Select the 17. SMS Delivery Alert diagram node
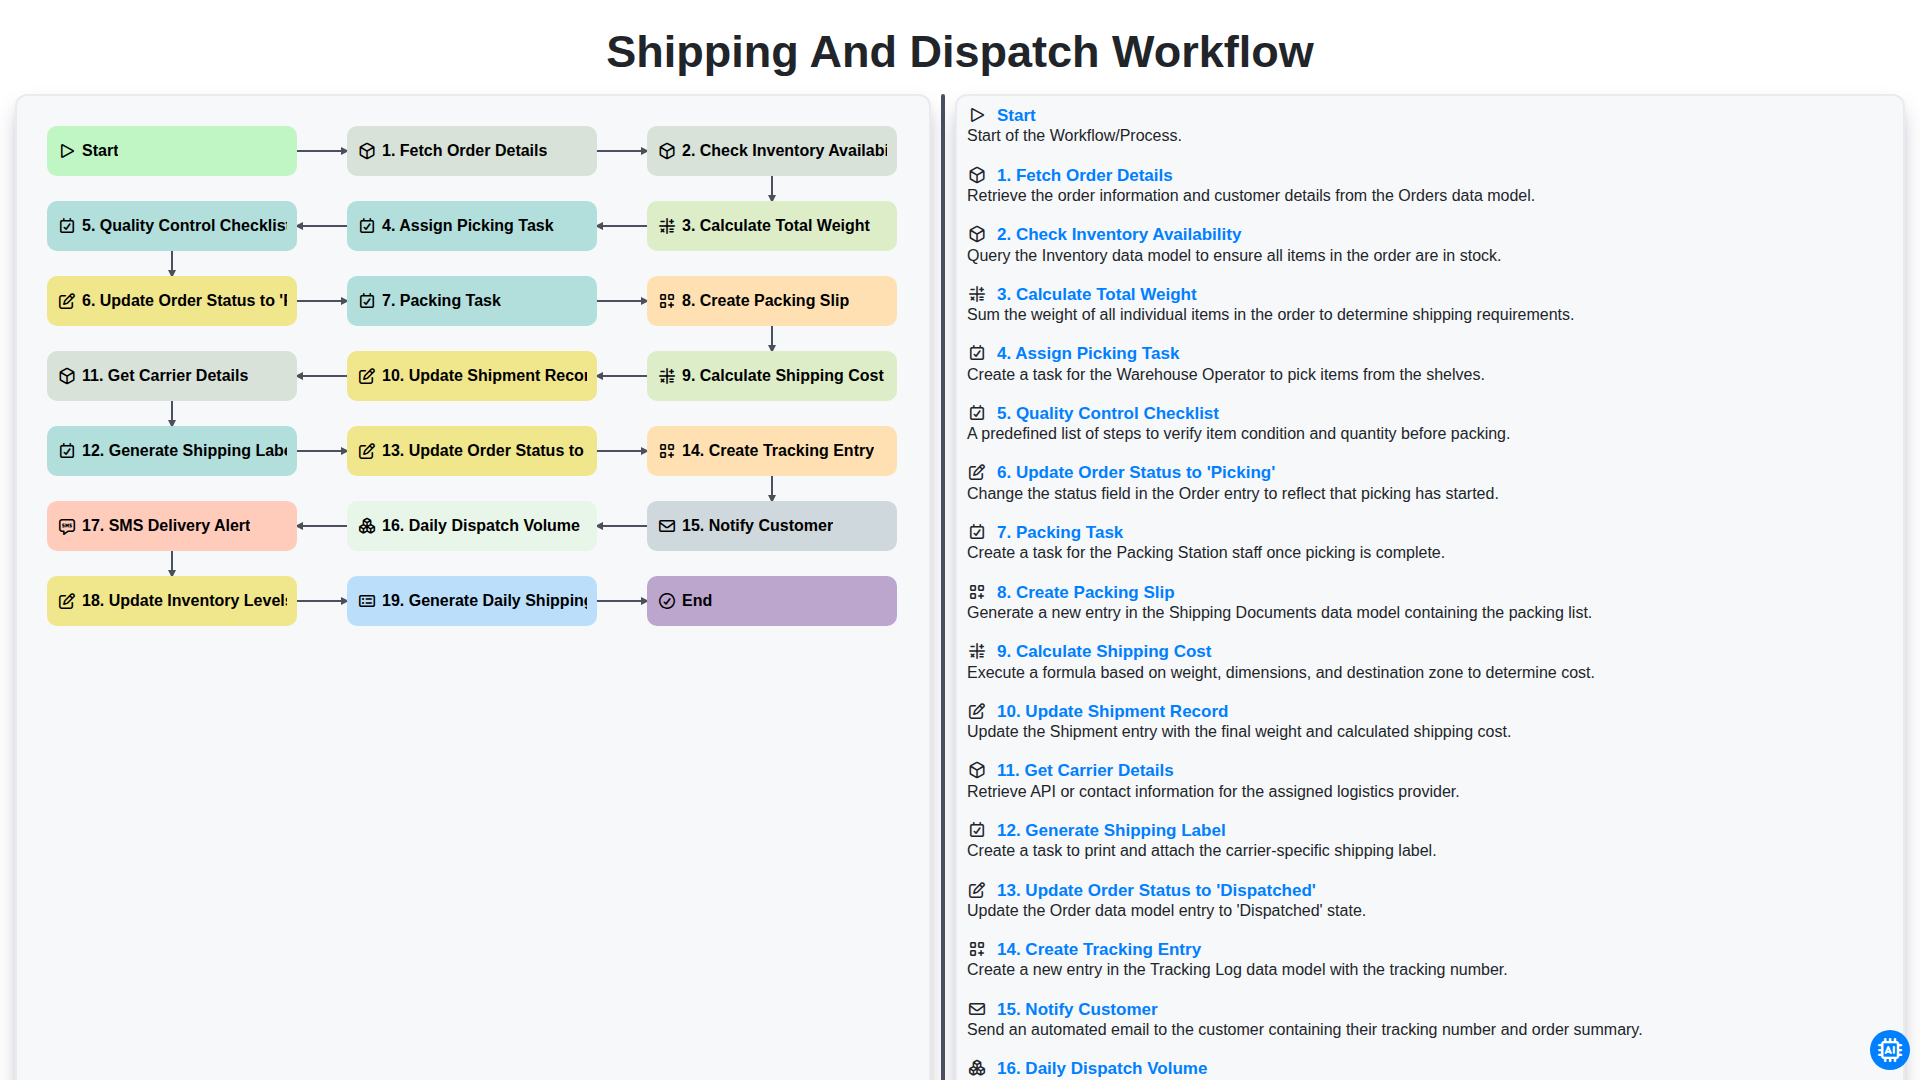 pos(172,526)
